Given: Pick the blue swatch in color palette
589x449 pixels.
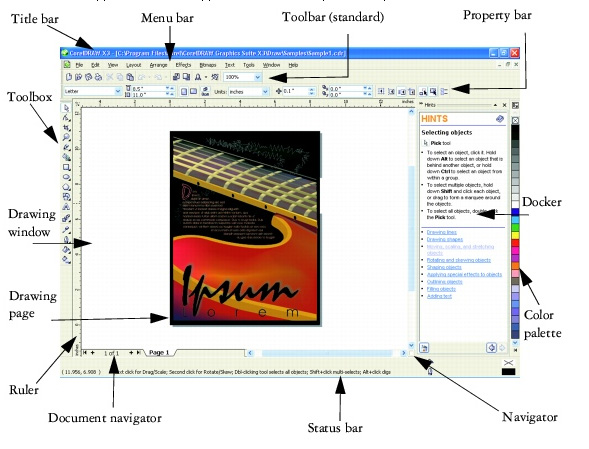Looking at the screenshot, I should (515, 212).
